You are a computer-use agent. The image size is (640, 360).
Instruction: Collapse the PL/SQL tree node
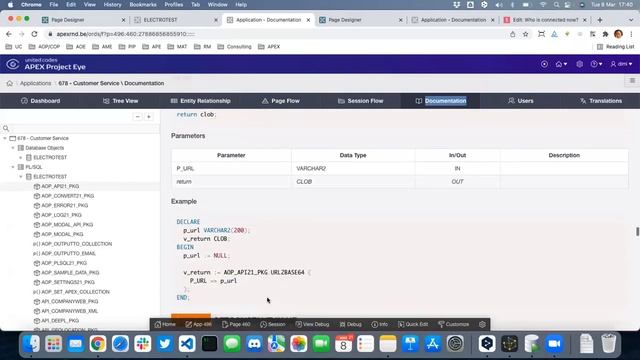[x=13, y=167]
